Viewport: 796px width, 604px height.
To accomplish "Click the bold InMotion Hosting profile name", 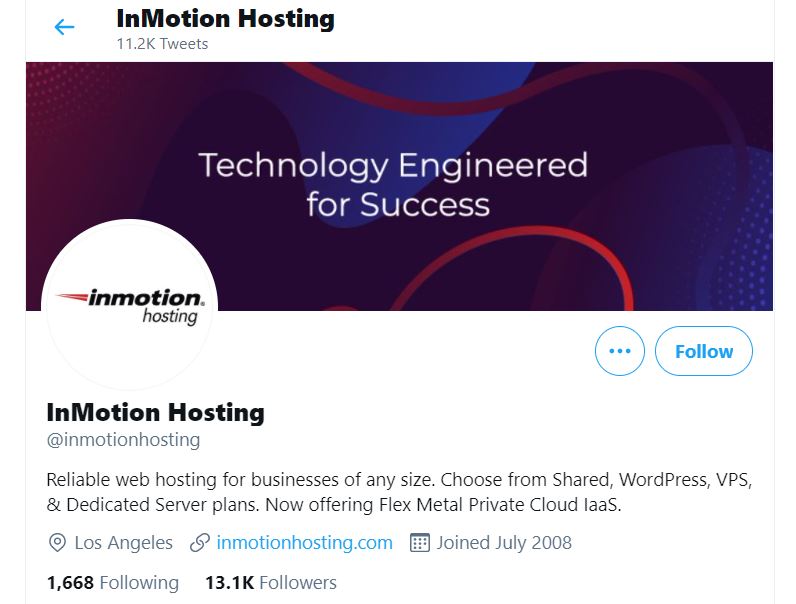I will 155,411.
